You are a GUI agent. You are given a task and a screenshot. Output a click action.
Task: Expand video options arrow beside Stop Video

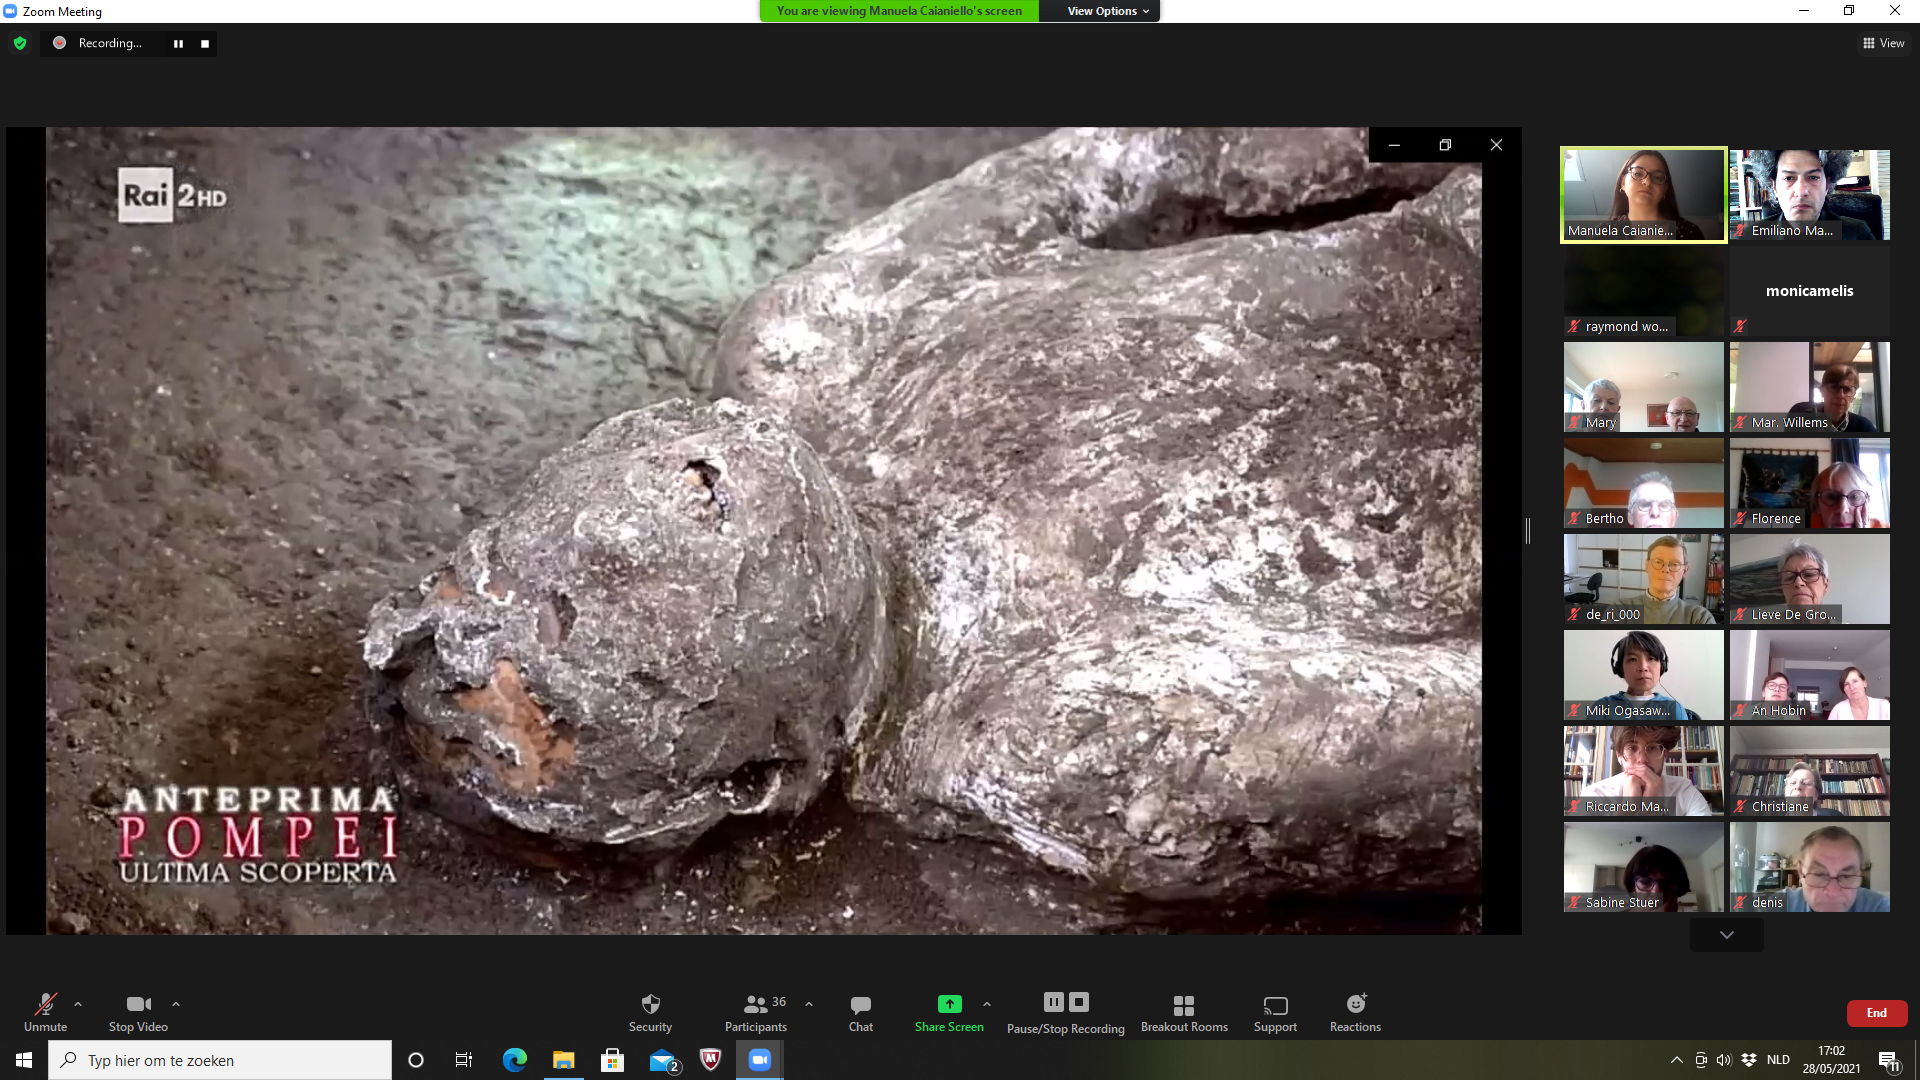click(176, 1004)
